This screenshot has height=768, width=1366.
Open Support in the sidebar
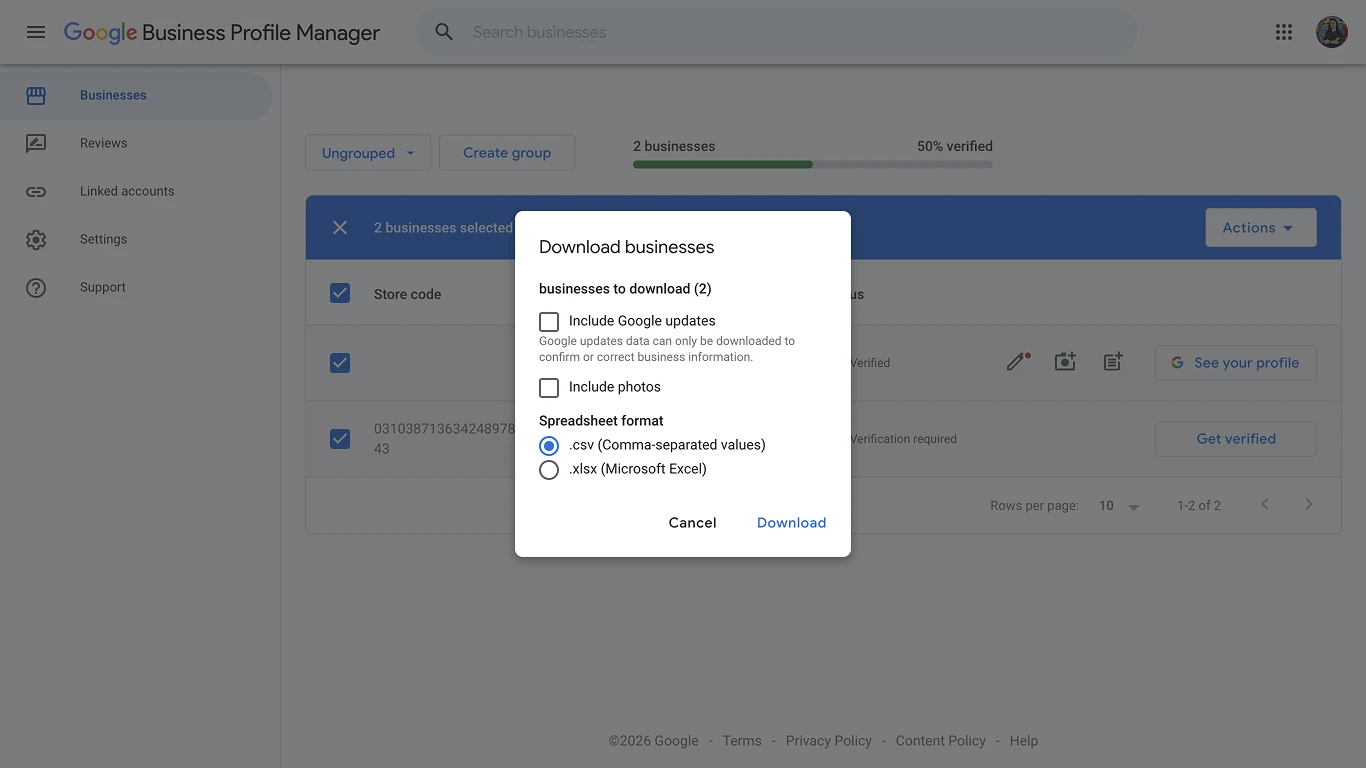click(x=136, y=288)
